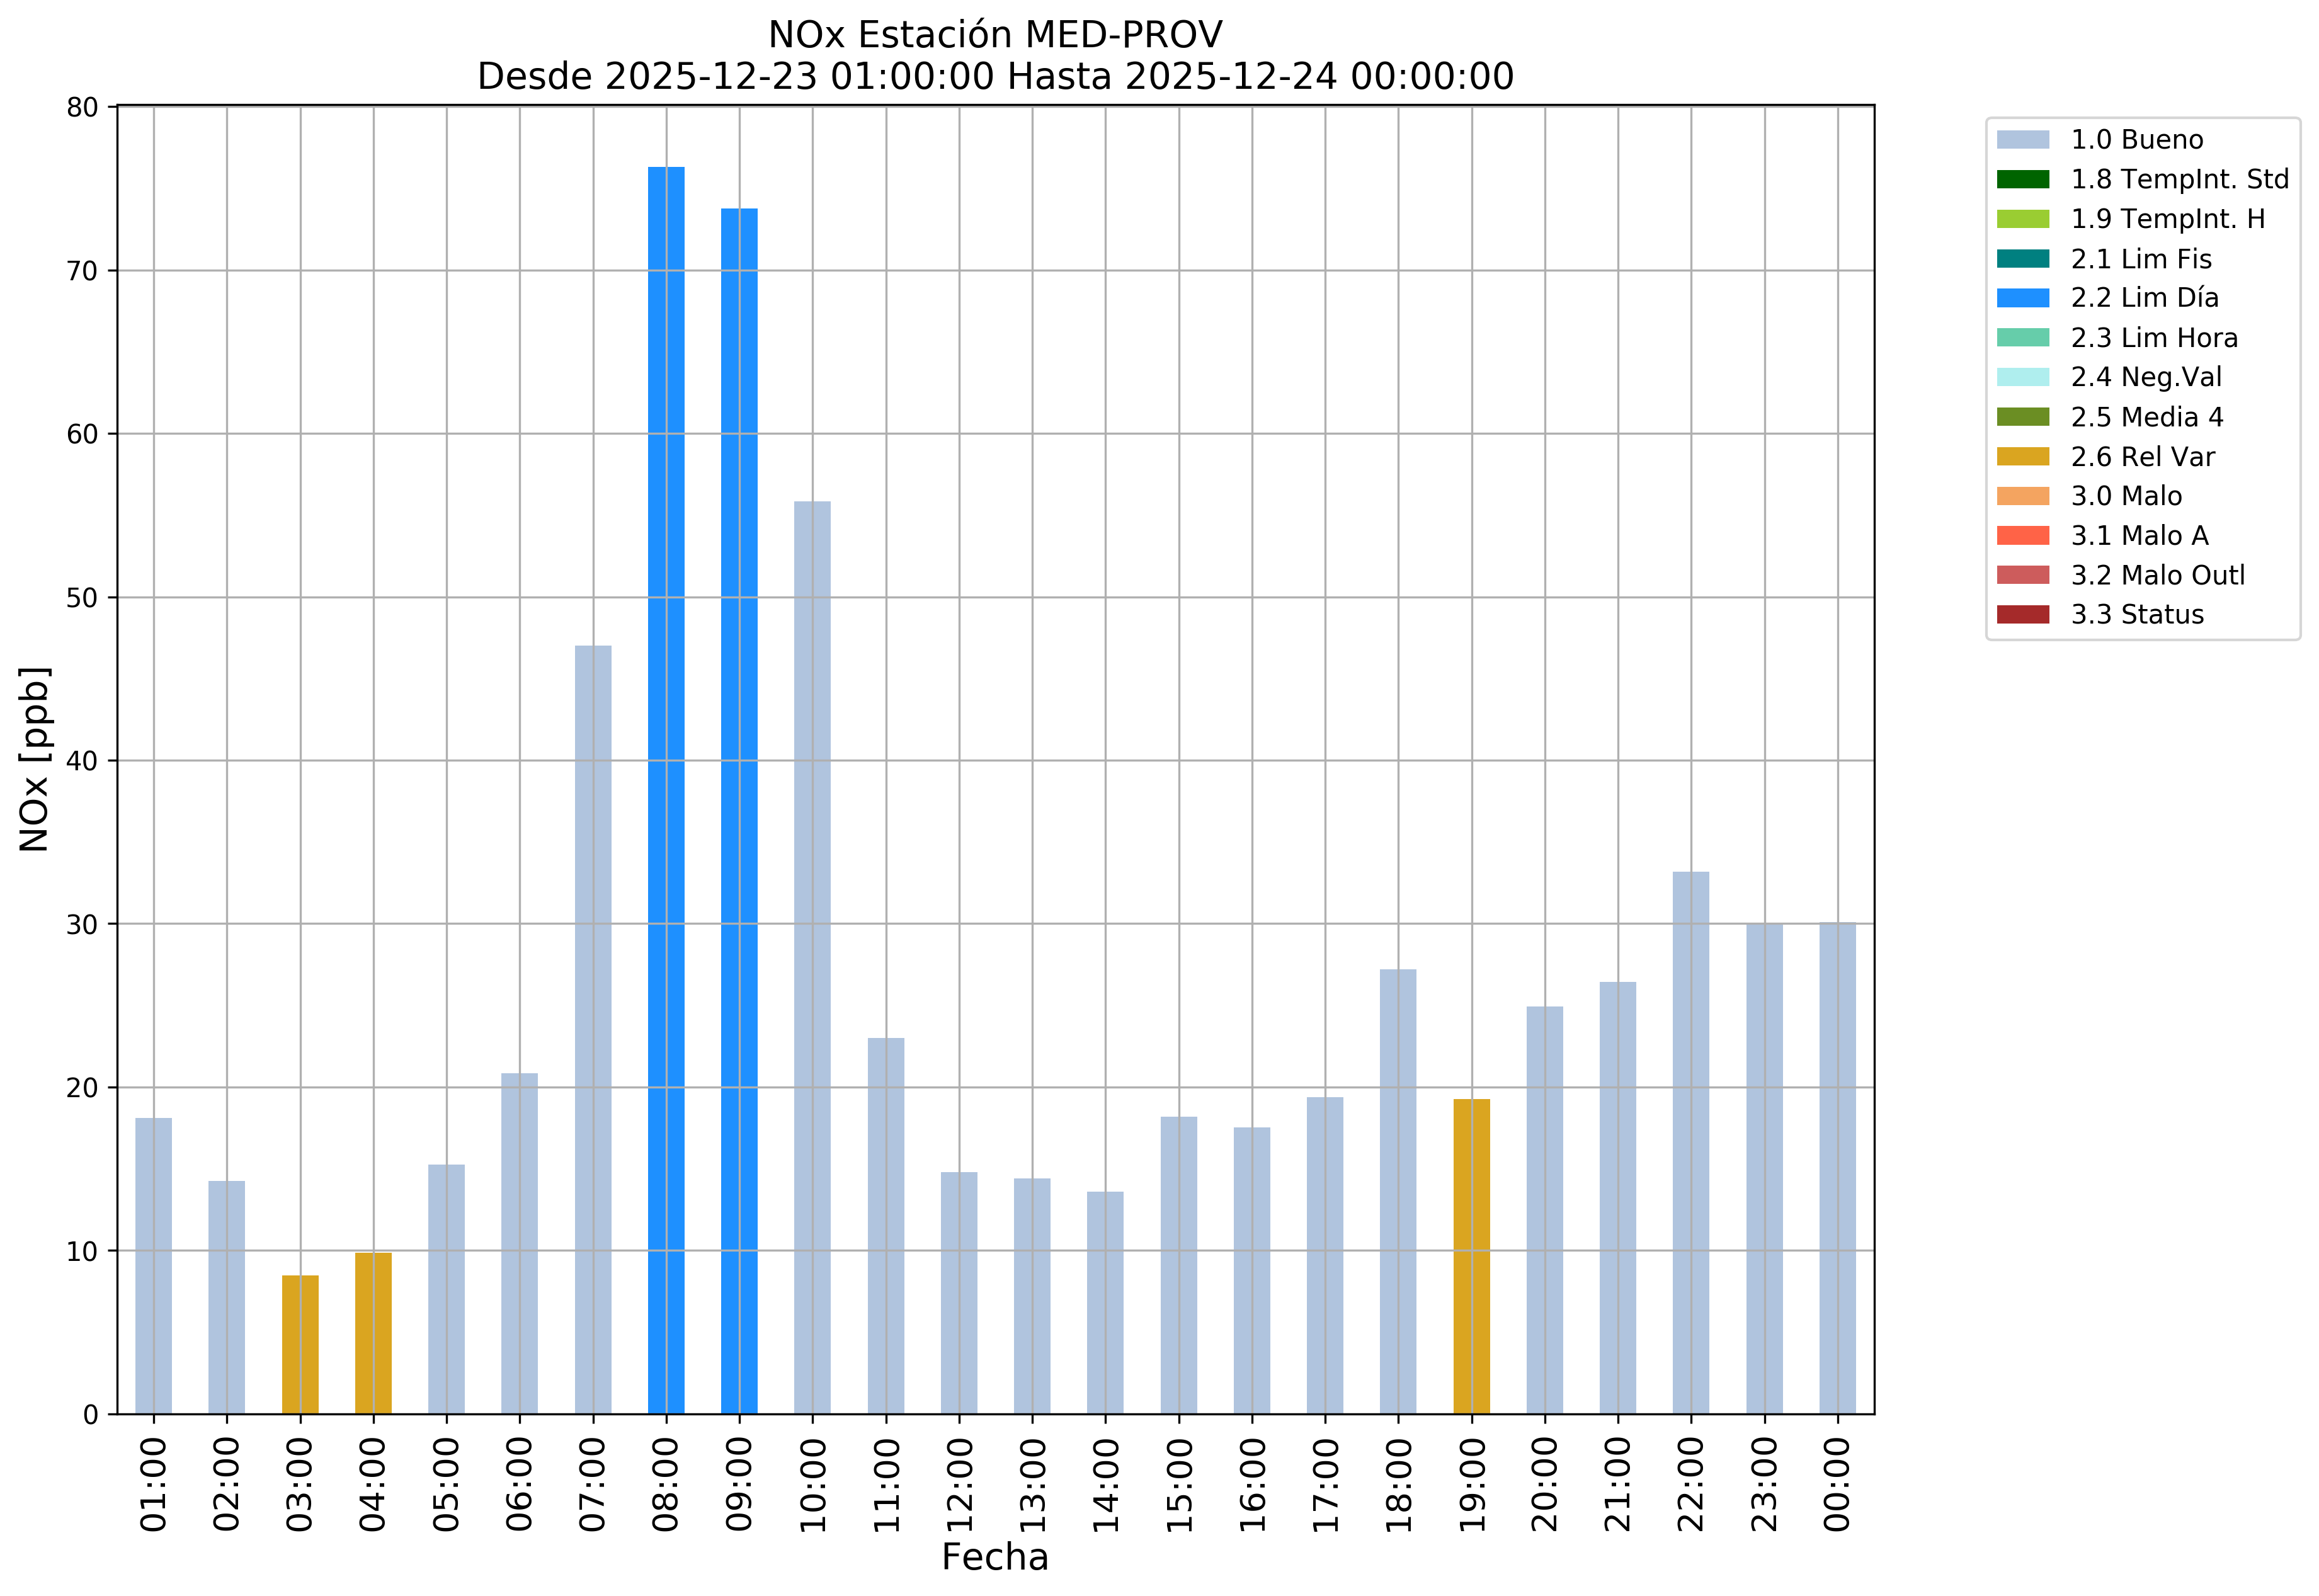
Task: Click the NOx [ppb] y-axis label
Action: click(35, 759)
